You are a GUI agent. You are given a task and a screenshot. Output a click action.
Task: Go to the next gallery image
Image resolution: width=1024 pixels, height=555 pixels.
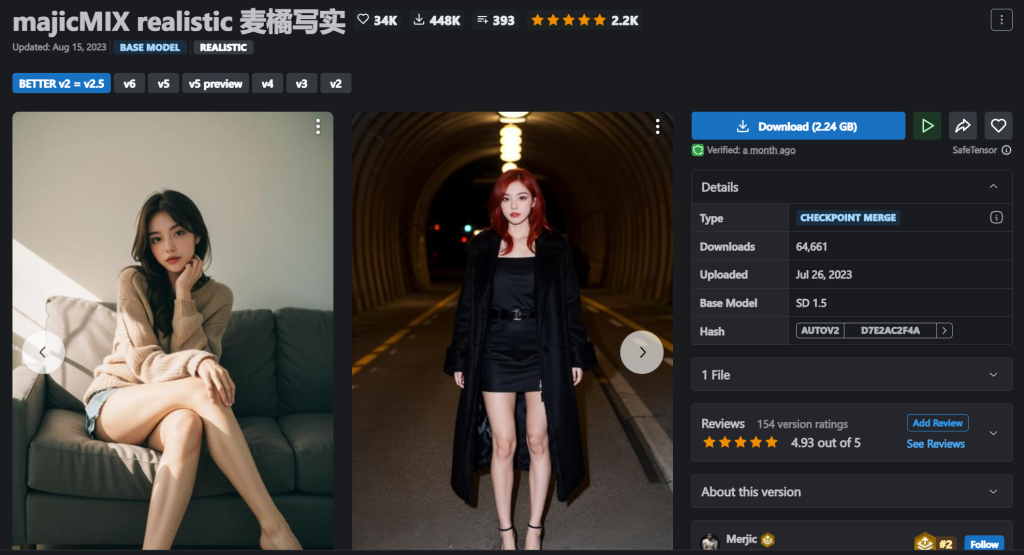pyautogui.click(x=641, y=352)
